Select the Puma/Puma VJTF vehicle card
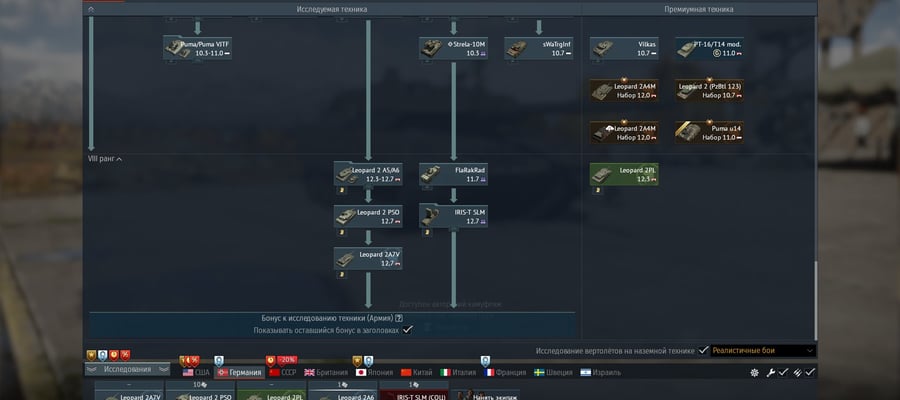Image resolution: width=900 pixels, height=400 pixels. click(197, 48)
